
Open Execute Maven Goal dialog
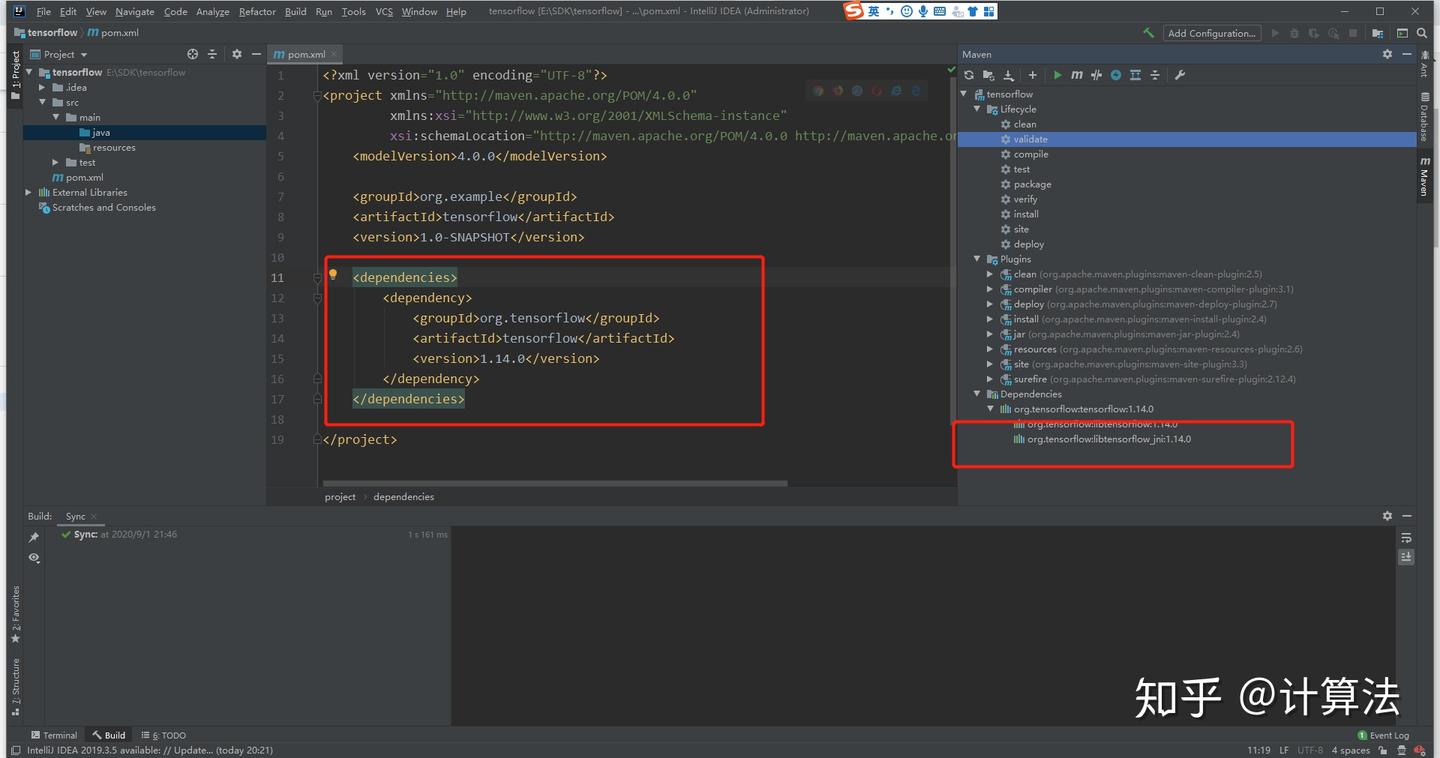[1076, 75]
